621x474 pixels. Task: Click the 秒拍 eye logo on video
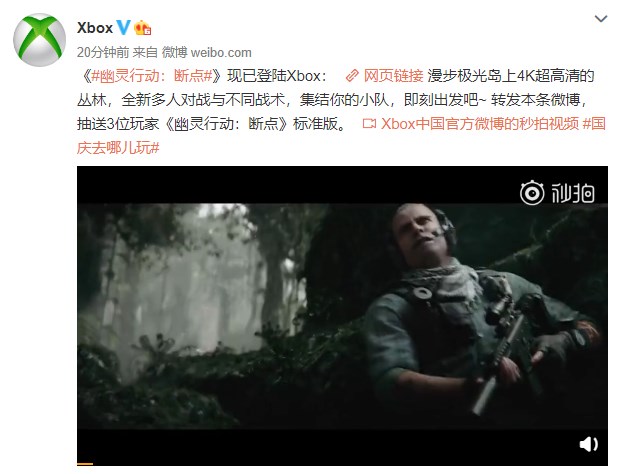click(x=532, y=193)
